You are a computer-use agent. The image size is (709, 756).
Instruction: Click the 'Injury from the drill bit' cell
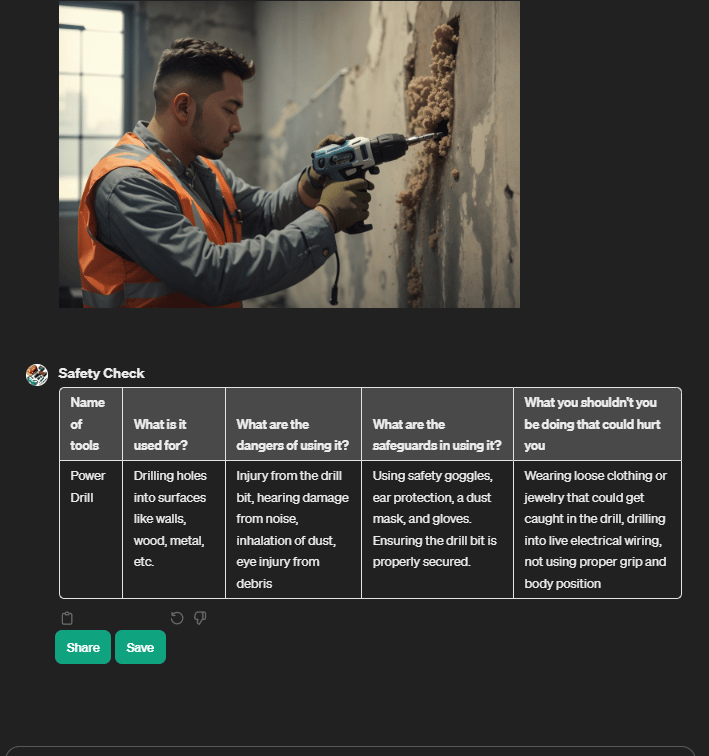[x=294, y=529]
